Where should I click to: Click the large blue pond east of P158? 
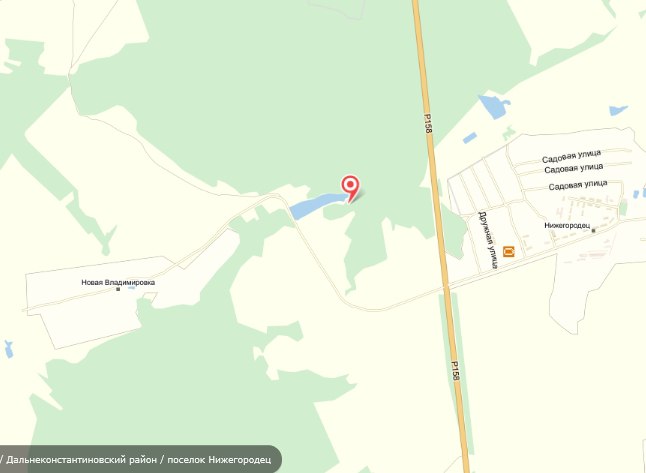pyautogui.click(x=494, y=107)
